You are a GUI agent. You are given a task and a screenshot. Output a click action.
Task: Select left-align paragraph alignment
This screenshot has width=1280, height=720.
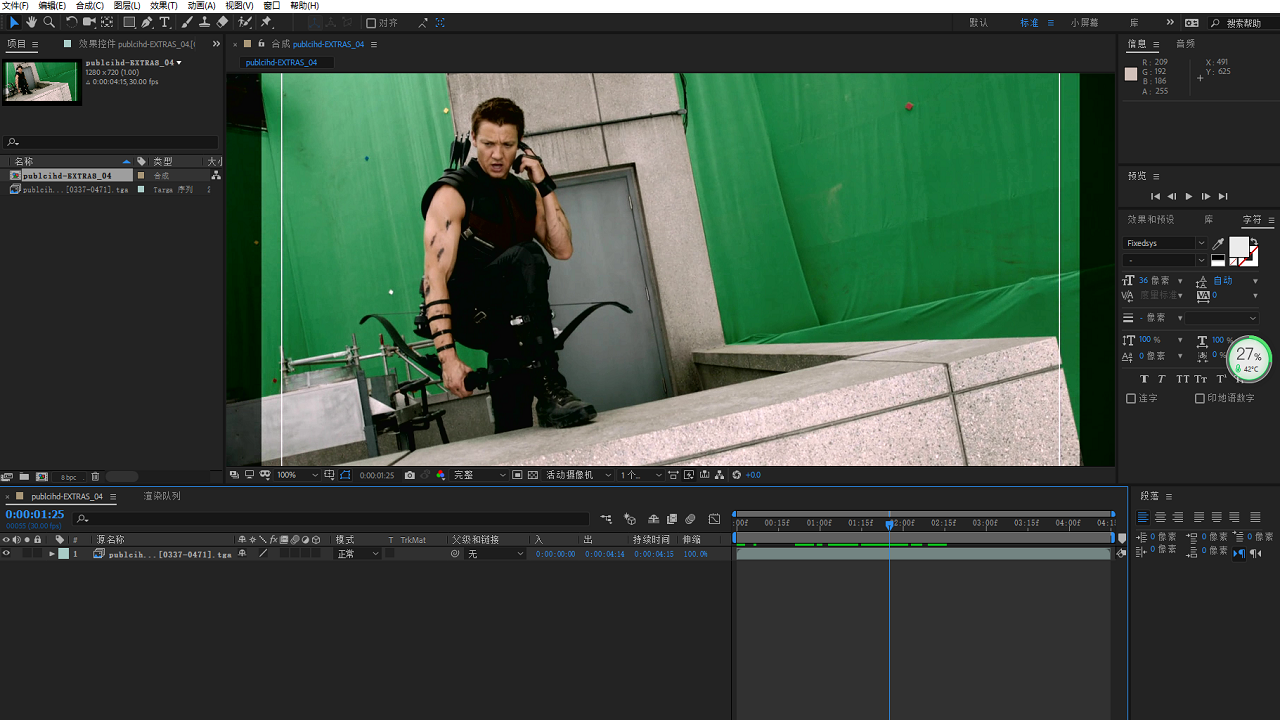pos(1142,517)
